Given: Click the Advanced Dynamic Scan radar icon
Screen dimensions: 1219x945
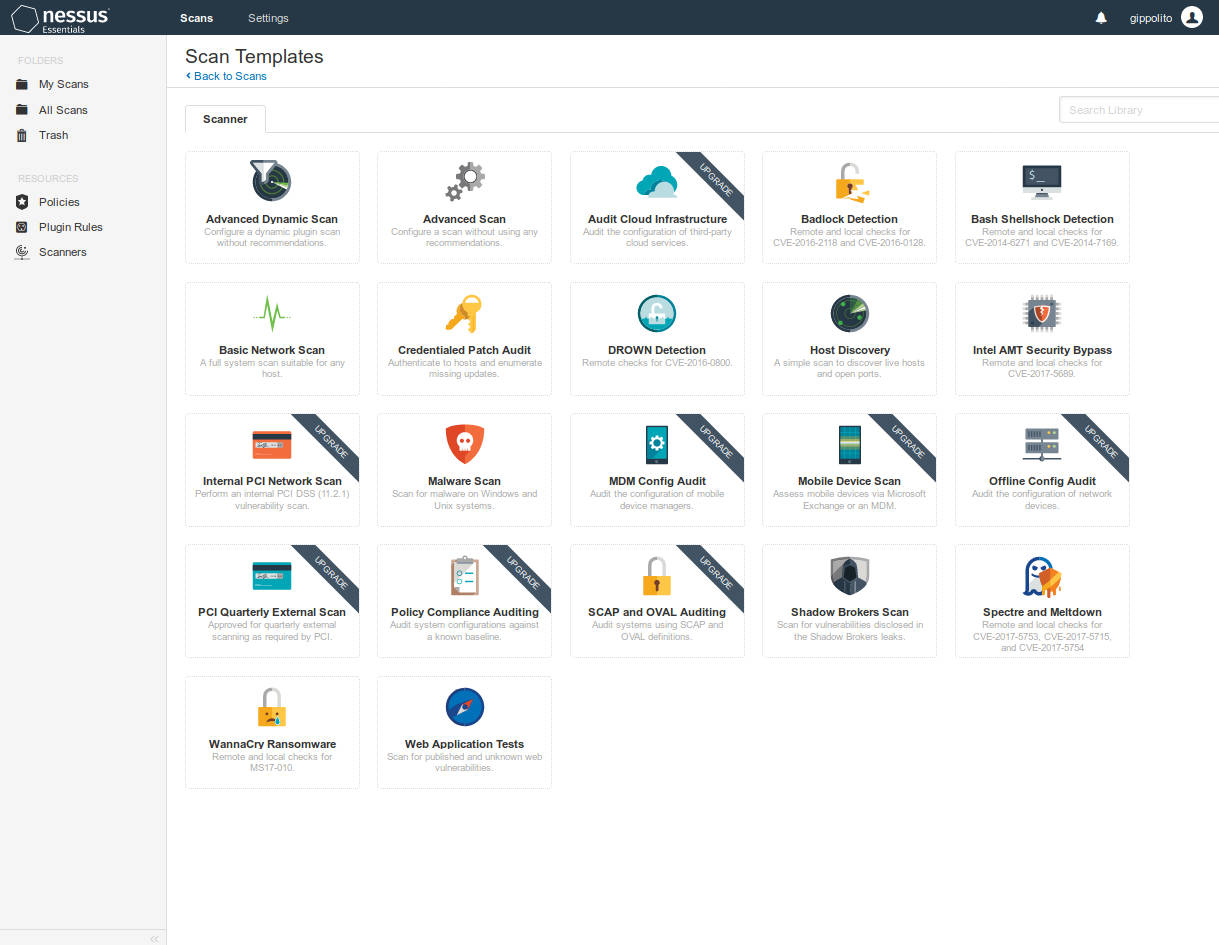Looking at the screenshot, I should coord(271,181).
